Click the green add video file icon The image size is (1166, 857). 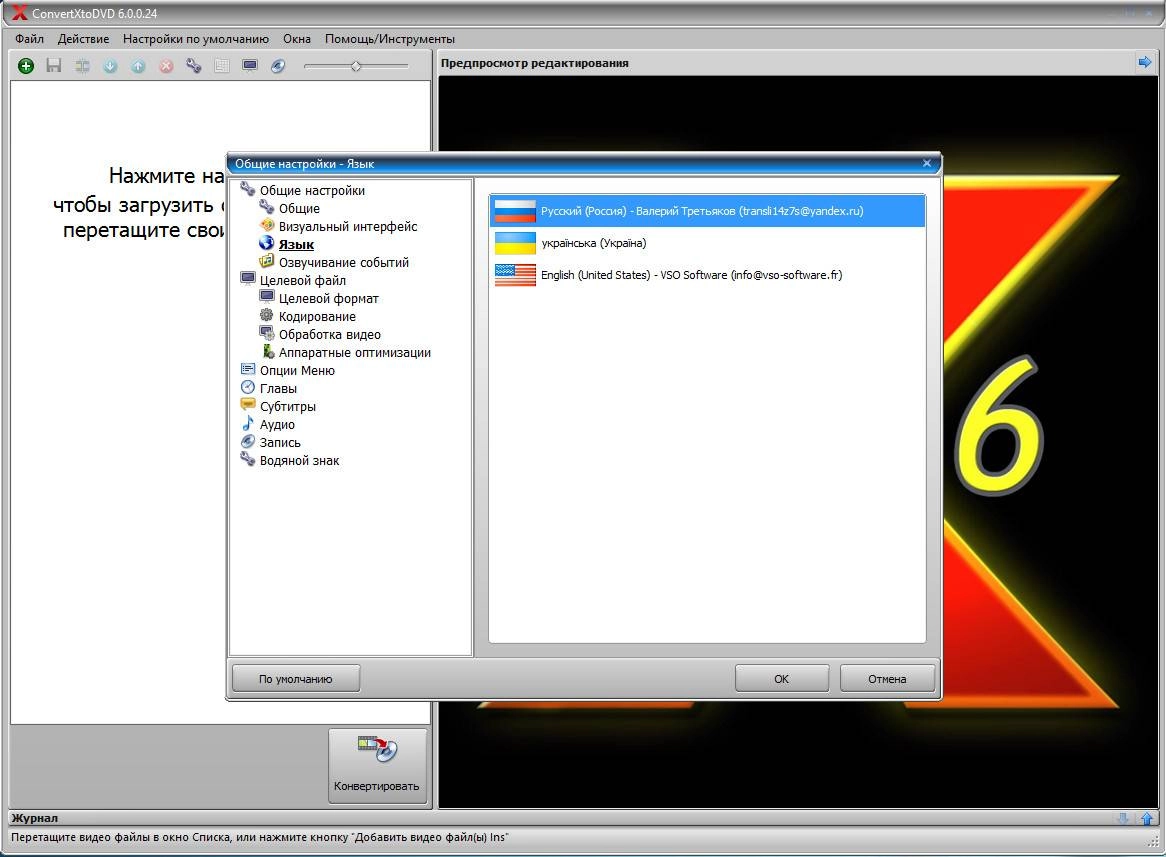[x=26, y=66]
